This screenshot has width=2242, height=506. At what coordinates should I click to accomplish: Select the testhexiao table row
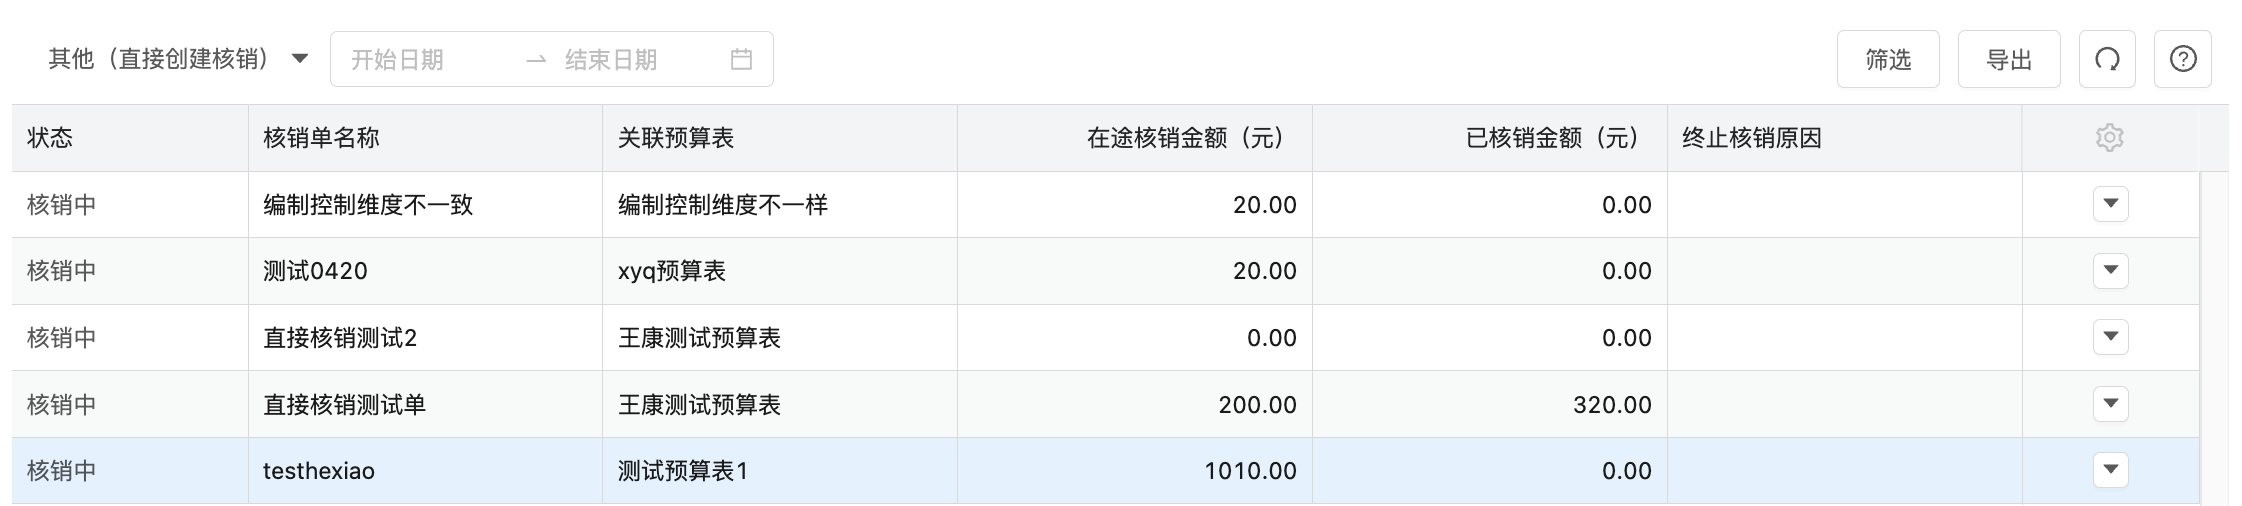[1105, 470]
